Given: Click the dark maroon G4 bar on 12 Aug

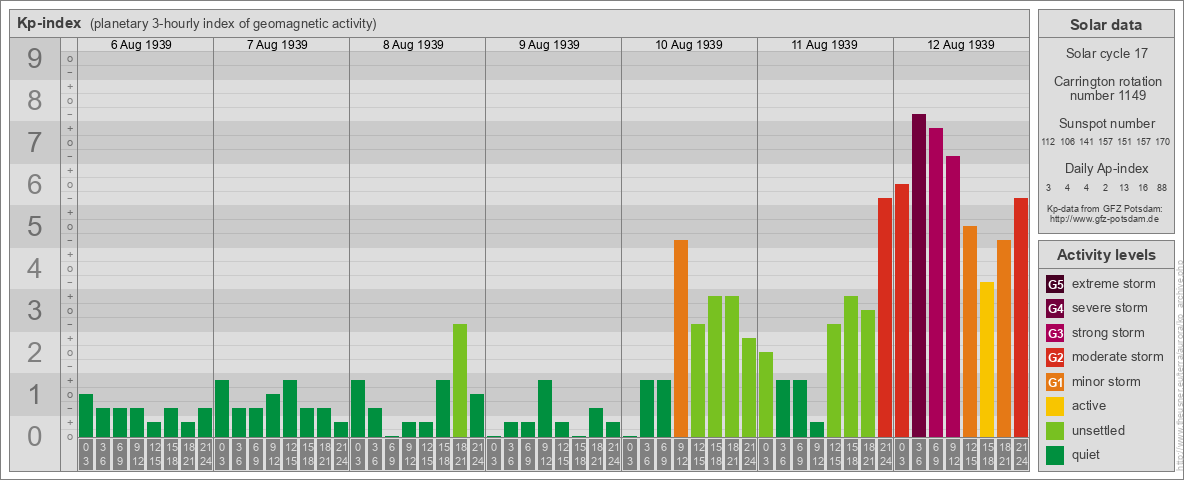Looking at the screenshot, I should click(918, 275).
